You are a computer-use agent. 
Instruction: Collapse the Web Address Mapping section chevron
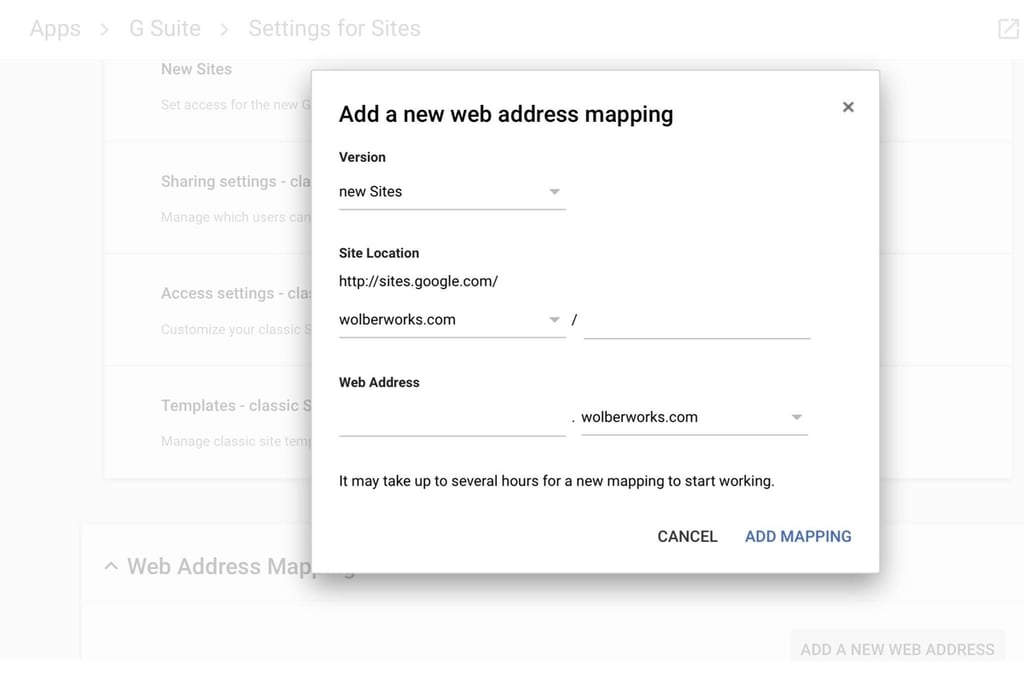(x=111, y=566)
